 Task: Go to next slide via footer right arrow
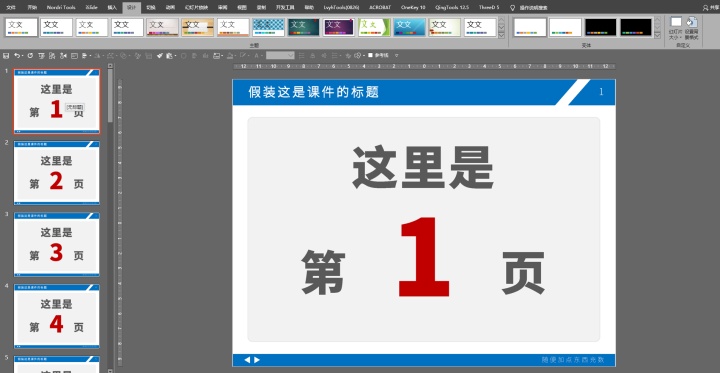pos(257,360)
